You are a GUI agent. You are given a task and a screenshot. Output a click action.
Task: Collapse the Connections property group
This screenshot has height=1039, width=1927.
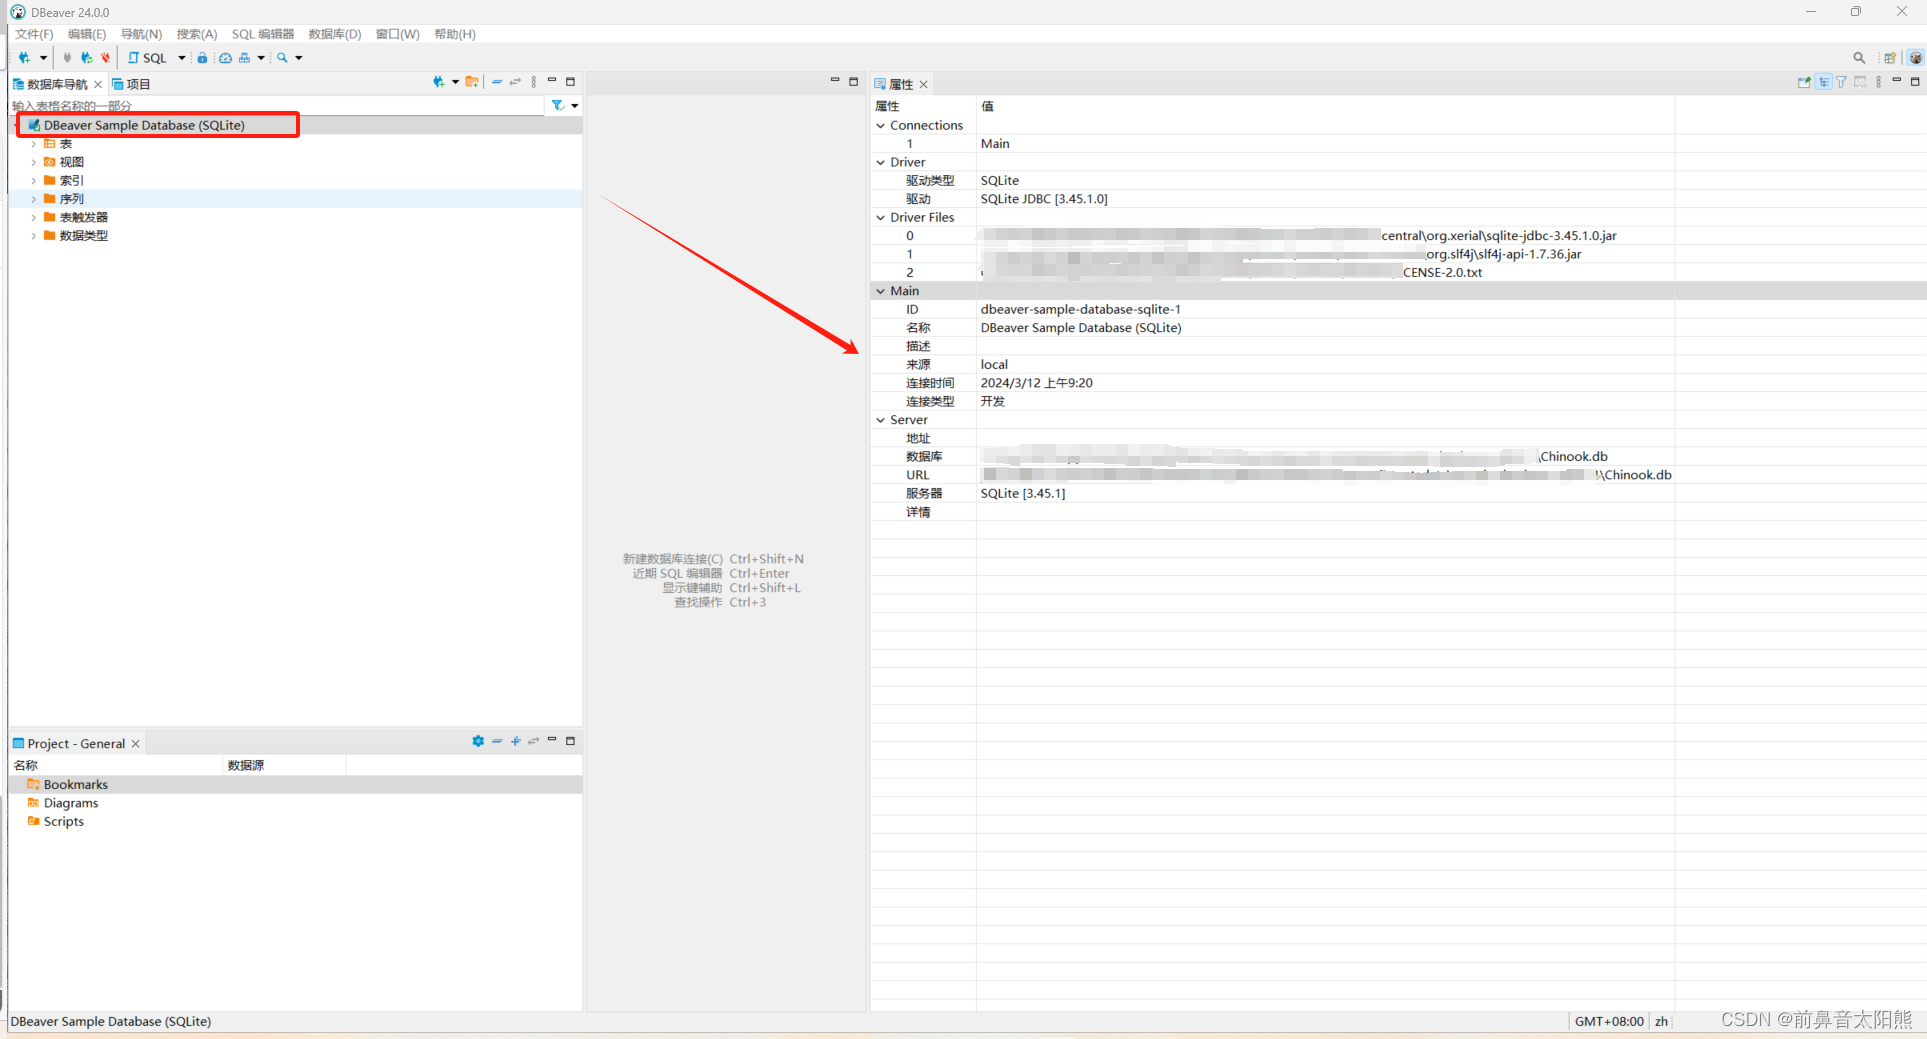tap(881, 126)
